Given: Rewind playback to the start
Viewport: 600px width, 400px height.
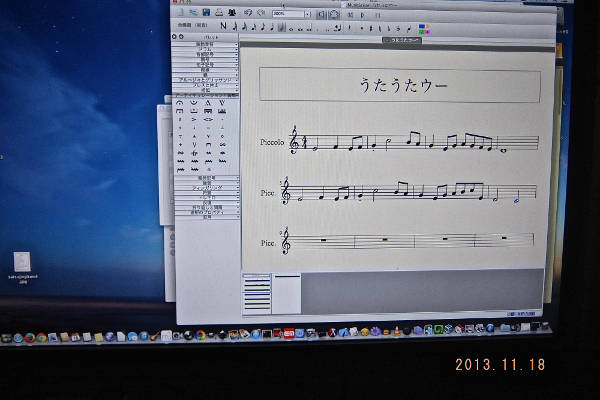Looking at the screenshot, I should click(350, 15).
